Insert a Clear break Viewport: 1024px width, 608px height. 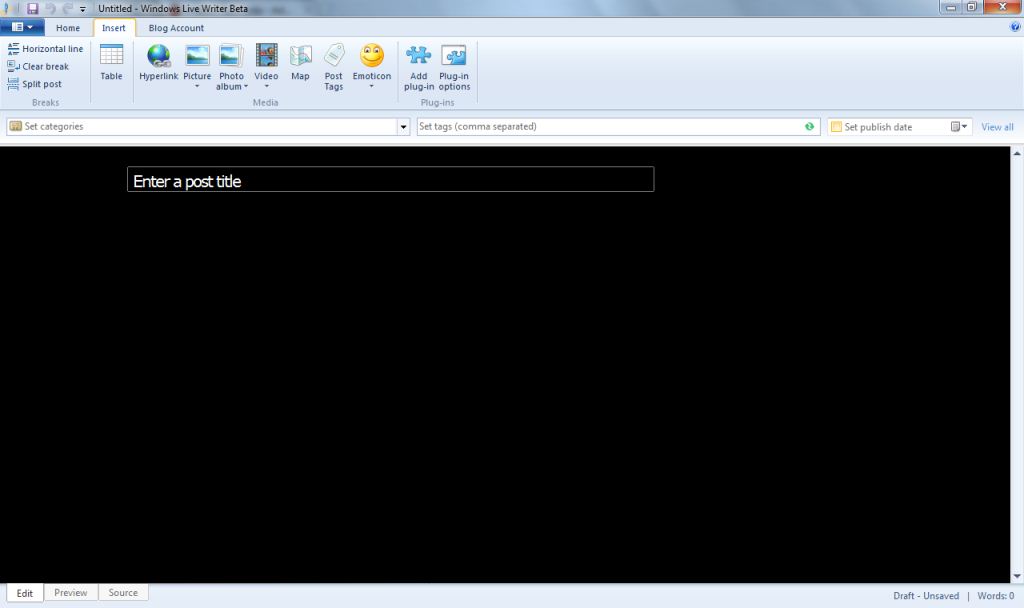(38, 66)
